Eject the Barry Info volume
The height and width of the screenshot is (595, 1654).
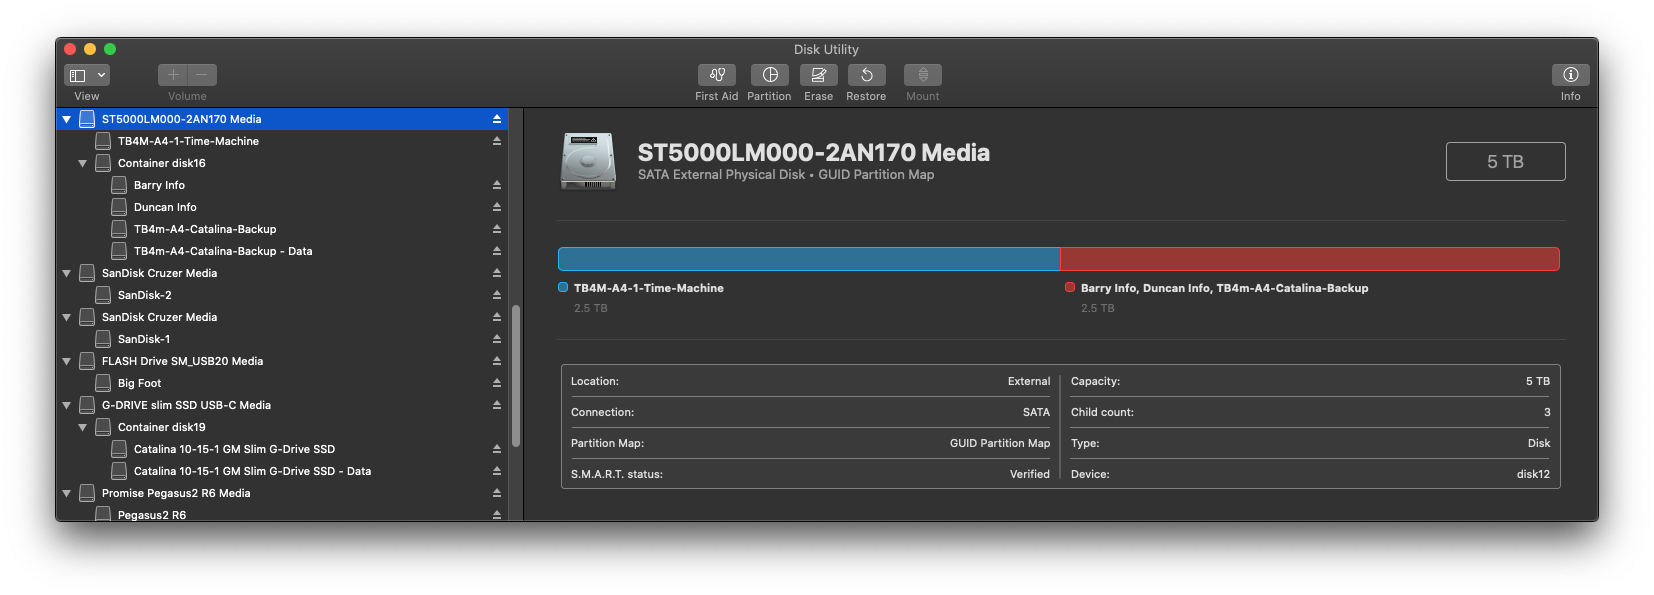(x=496, y=185)
